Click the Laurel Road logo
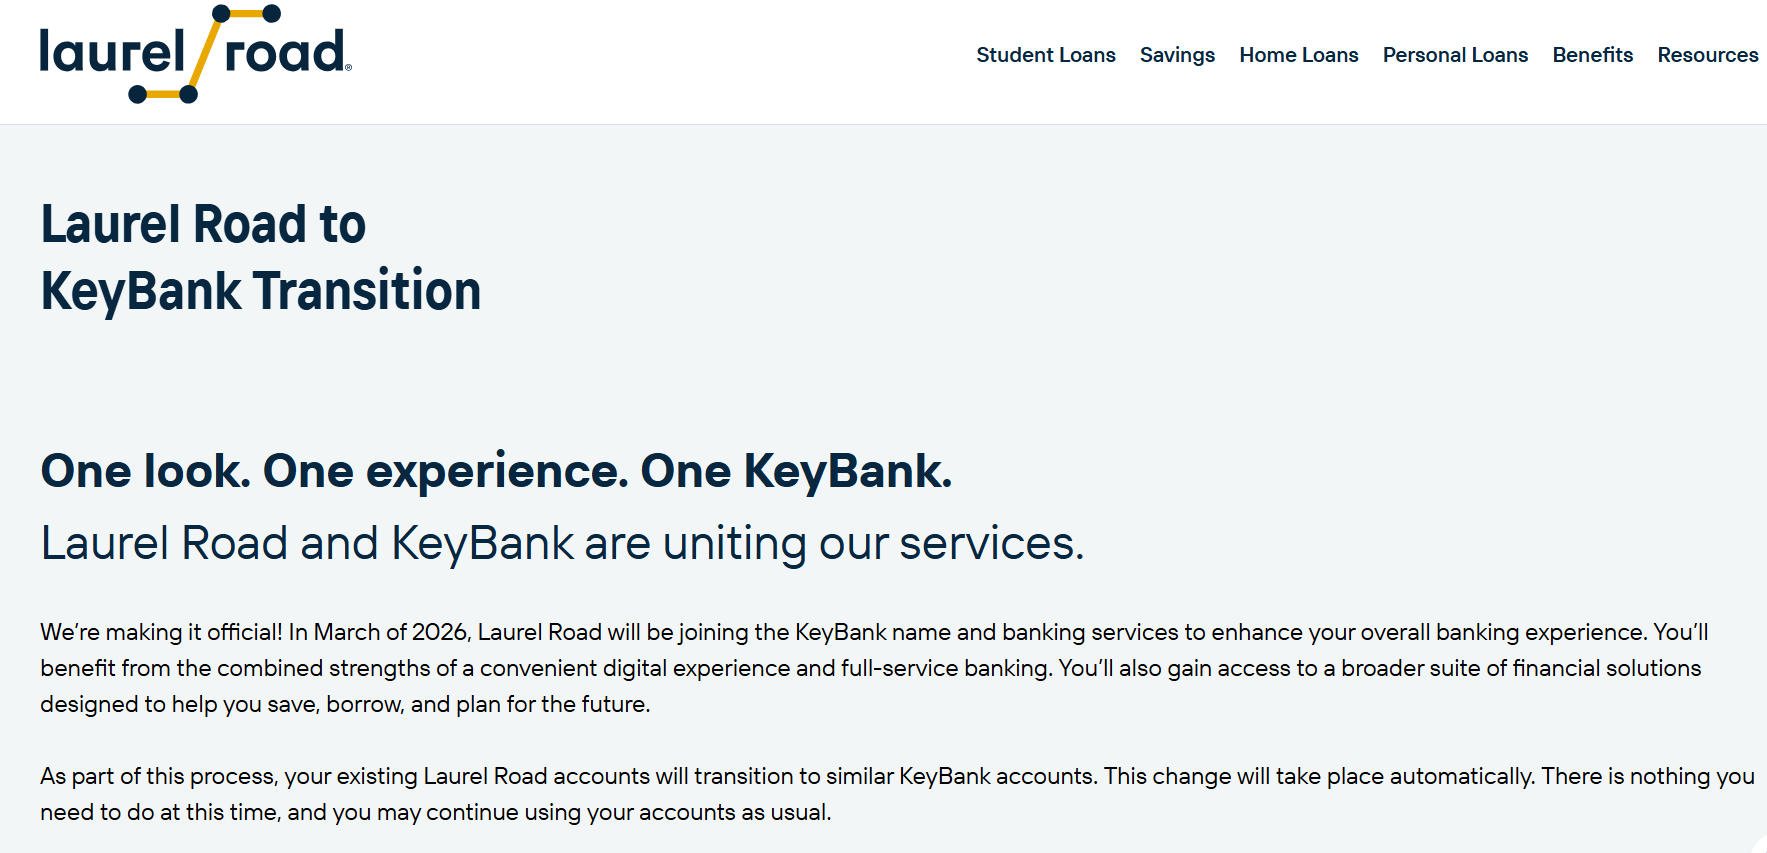 pos(195,54)
